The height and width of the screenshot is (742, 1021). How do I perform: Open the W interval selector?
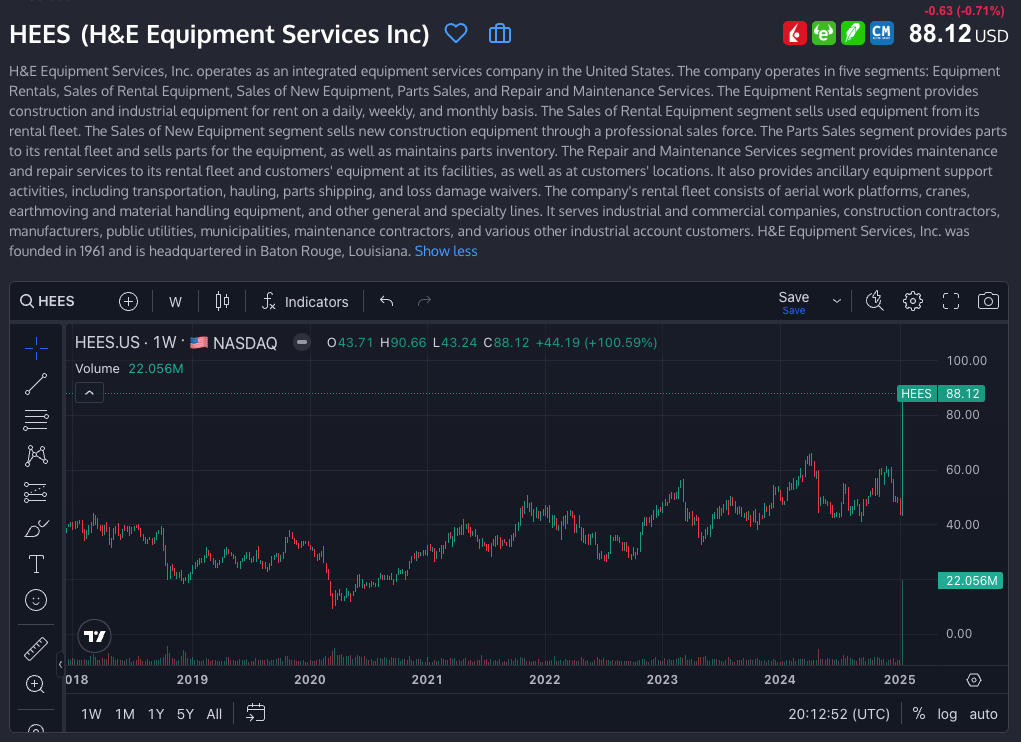tap(175, 302)
